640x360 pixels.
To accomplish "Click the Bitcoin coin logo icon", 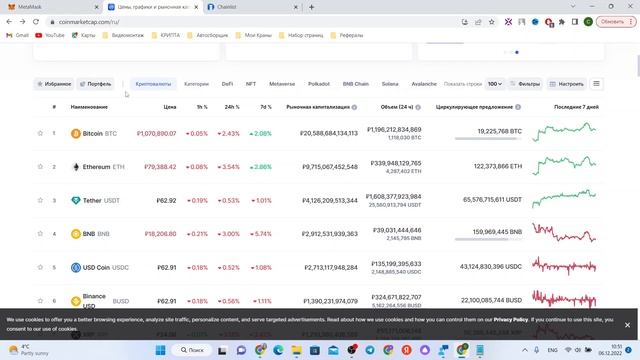I will click(76, 133).
